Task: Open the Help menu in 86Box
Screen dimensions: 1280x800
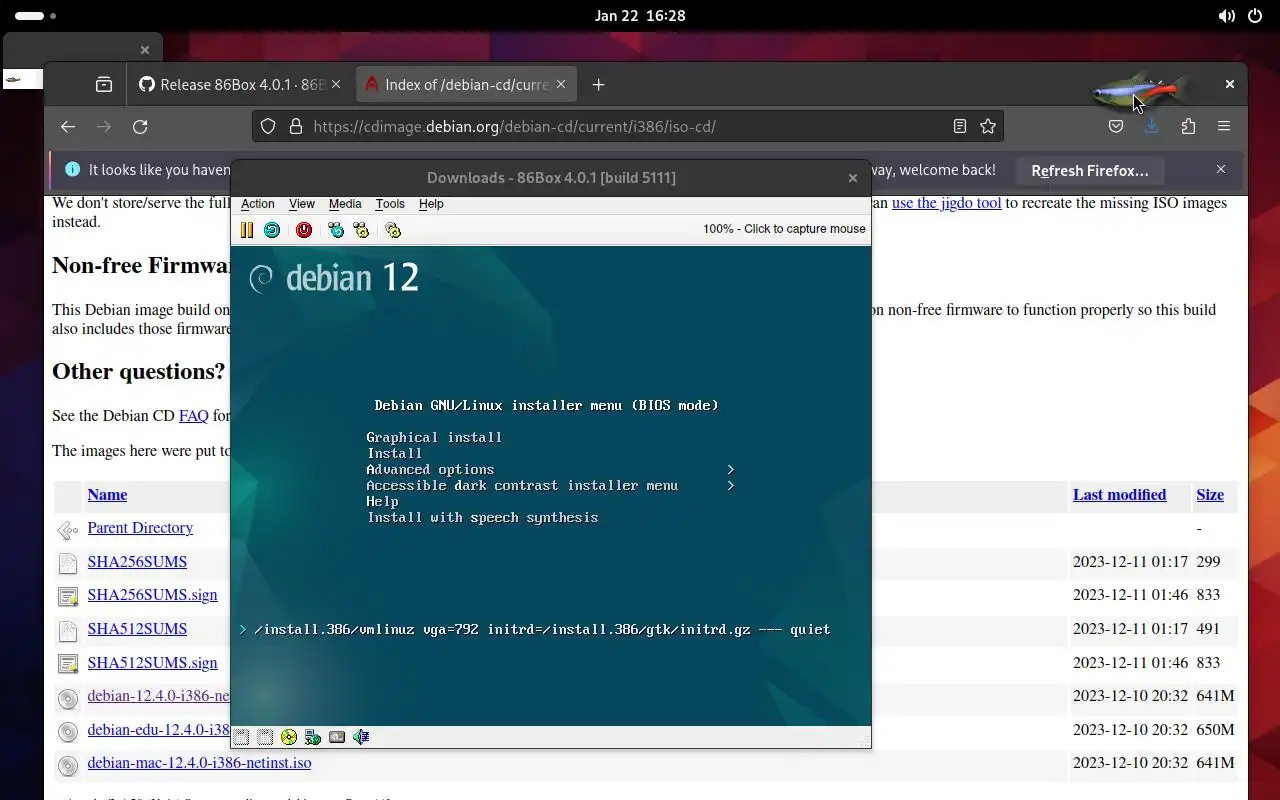Action: (431, 204)
